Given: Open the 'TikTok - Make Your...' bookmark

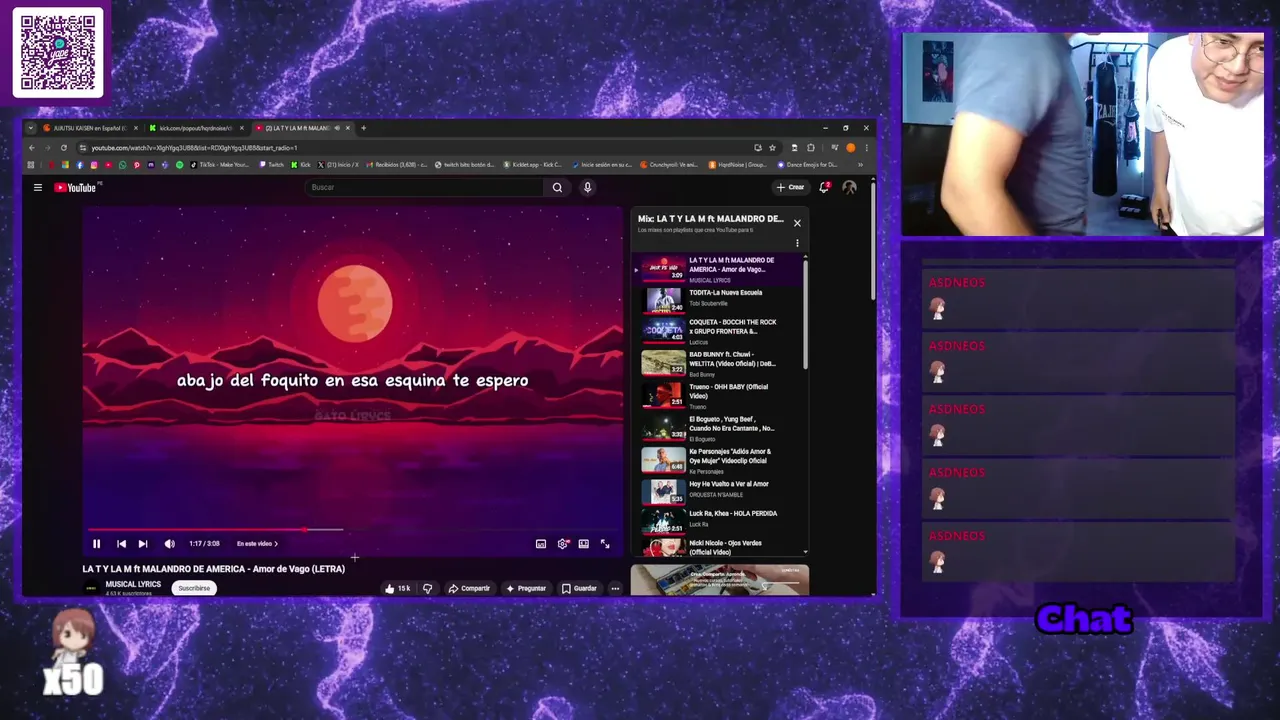Looking at the screenshot, I should click(x=219, y=165).
